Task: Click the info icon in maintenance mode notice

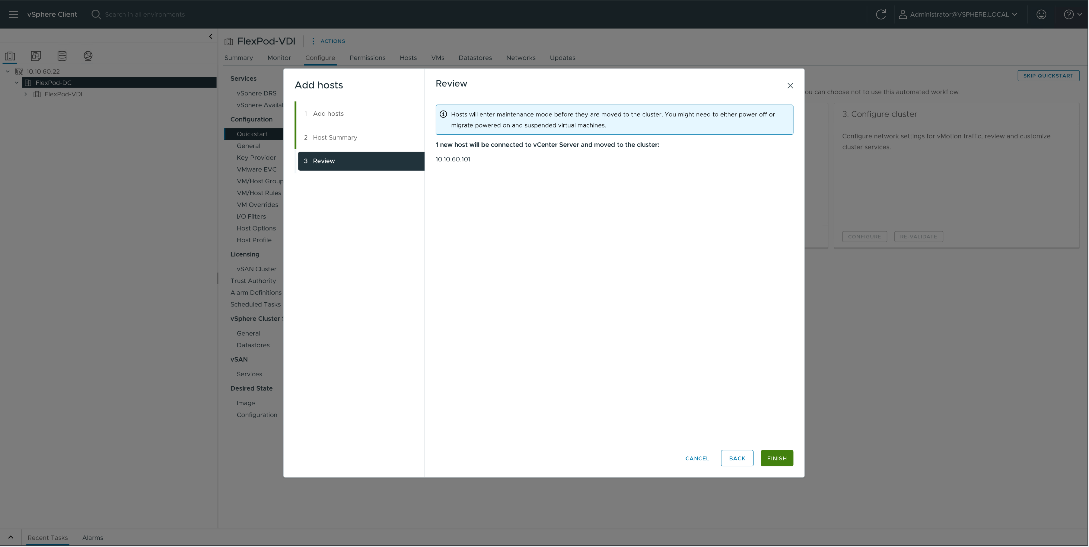Action: click(x=443, y=115)
